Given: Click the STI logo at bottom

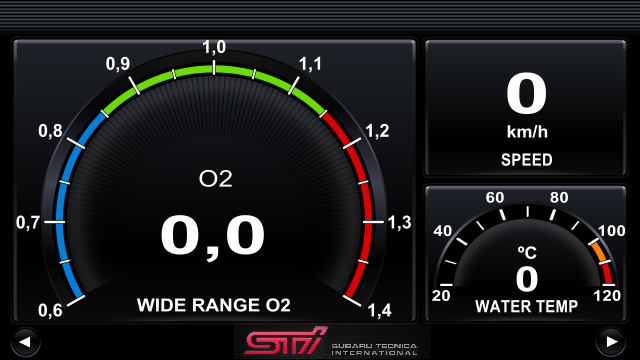Looking at the screenshot, I should (x=286, y=340).
